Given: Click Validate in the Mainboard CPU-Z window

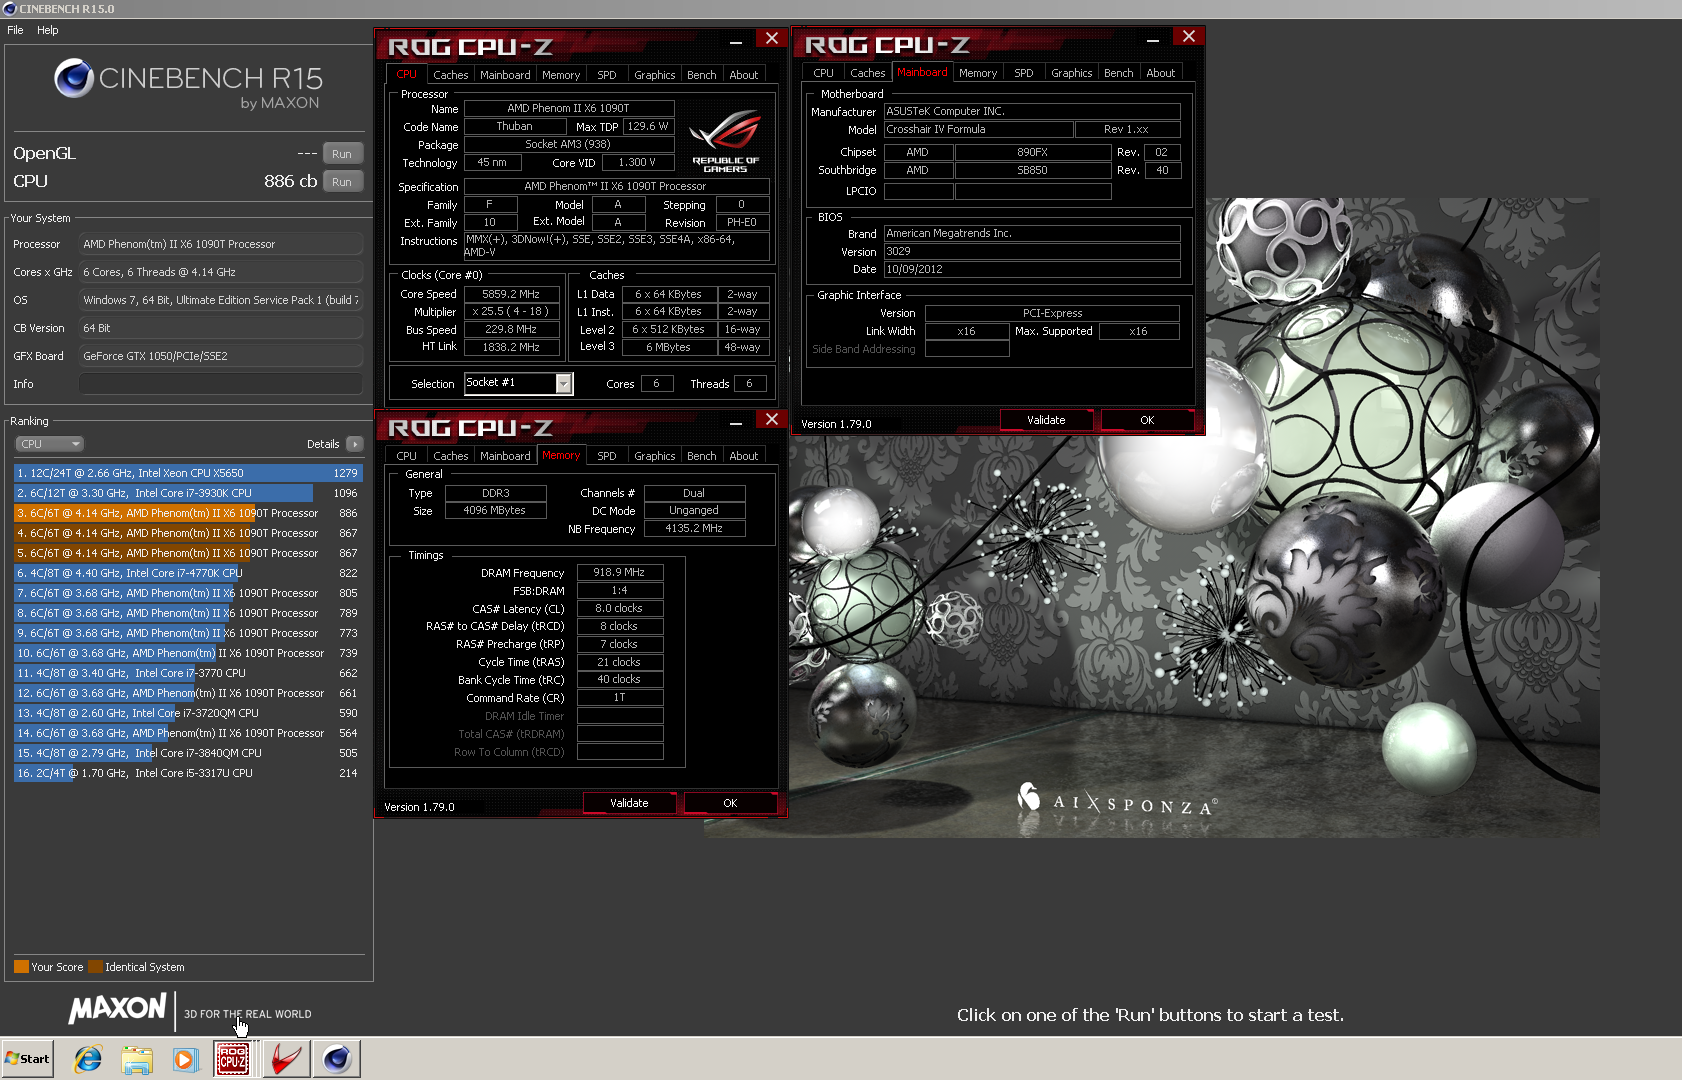Looking at the screenshot, I should (1046, 420).
